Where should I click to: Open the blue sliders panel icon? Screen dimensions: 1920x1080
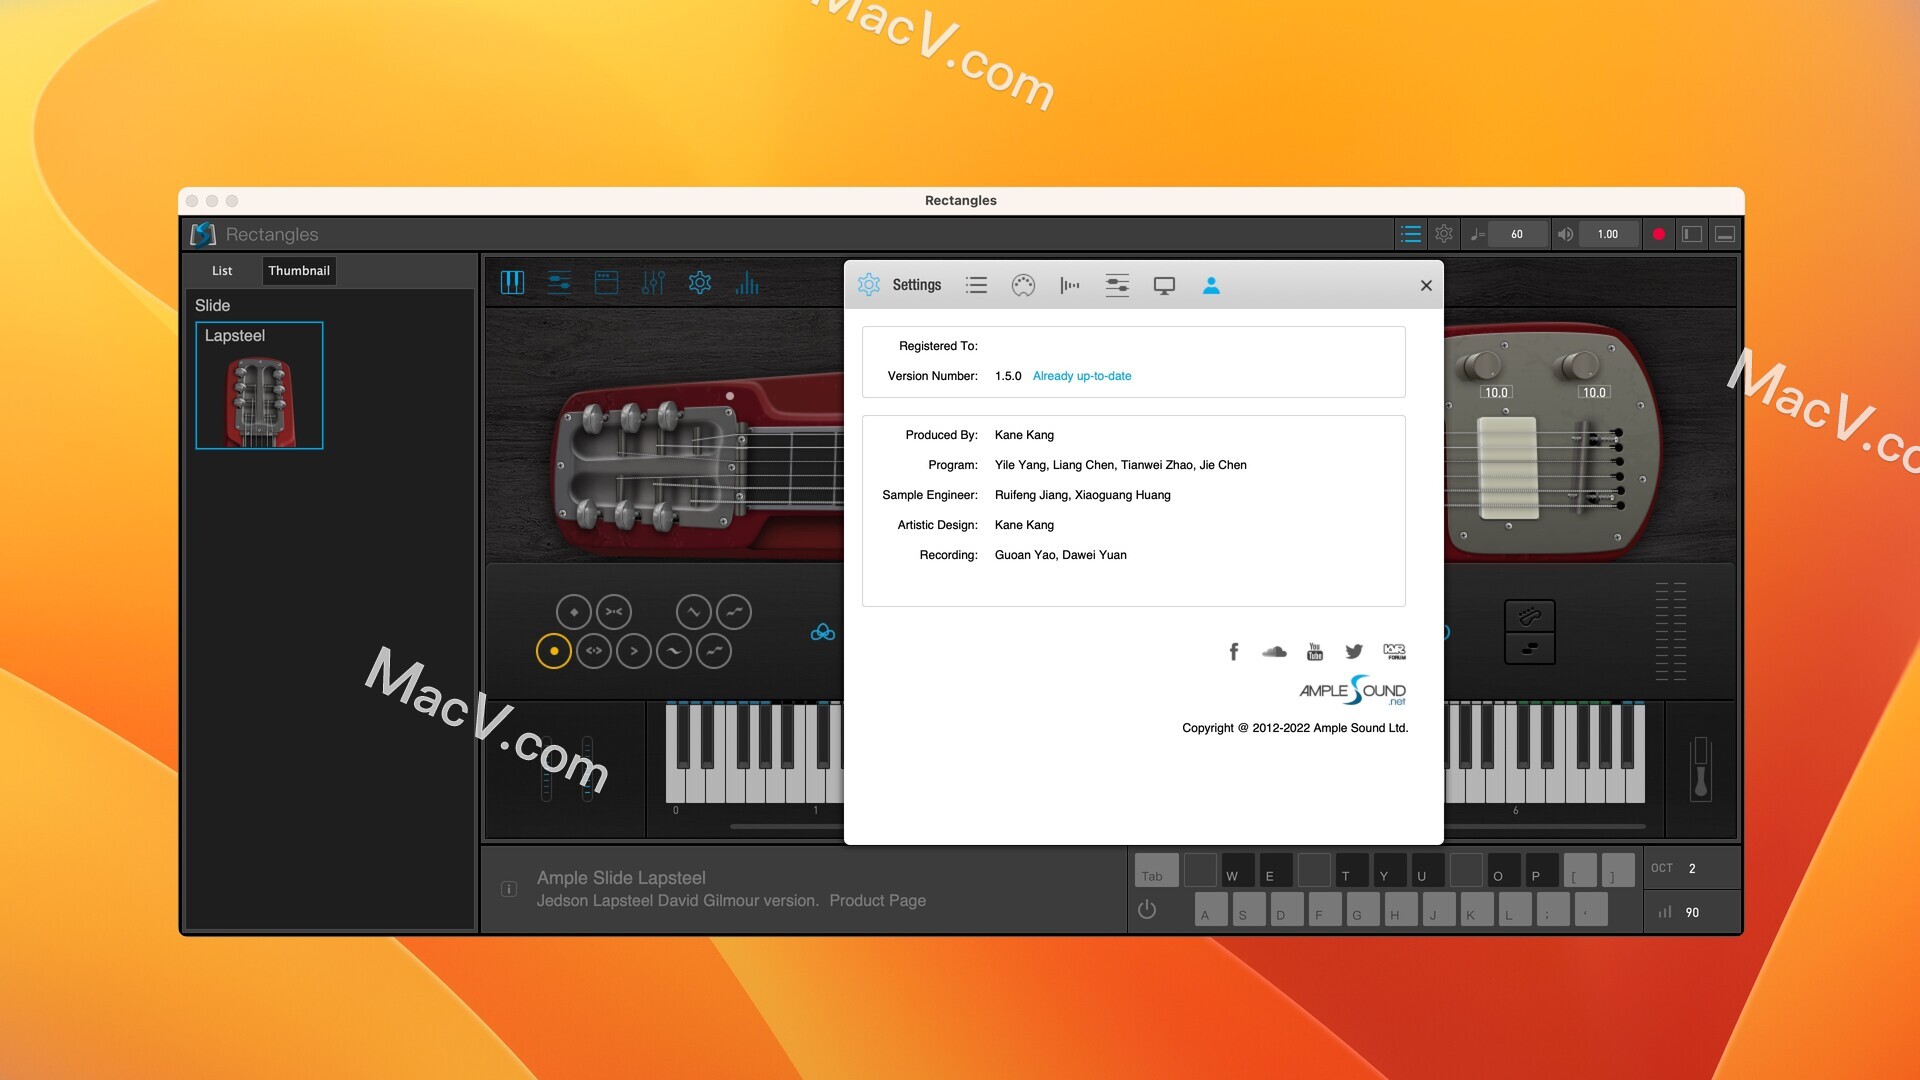[x=559, y=283]
